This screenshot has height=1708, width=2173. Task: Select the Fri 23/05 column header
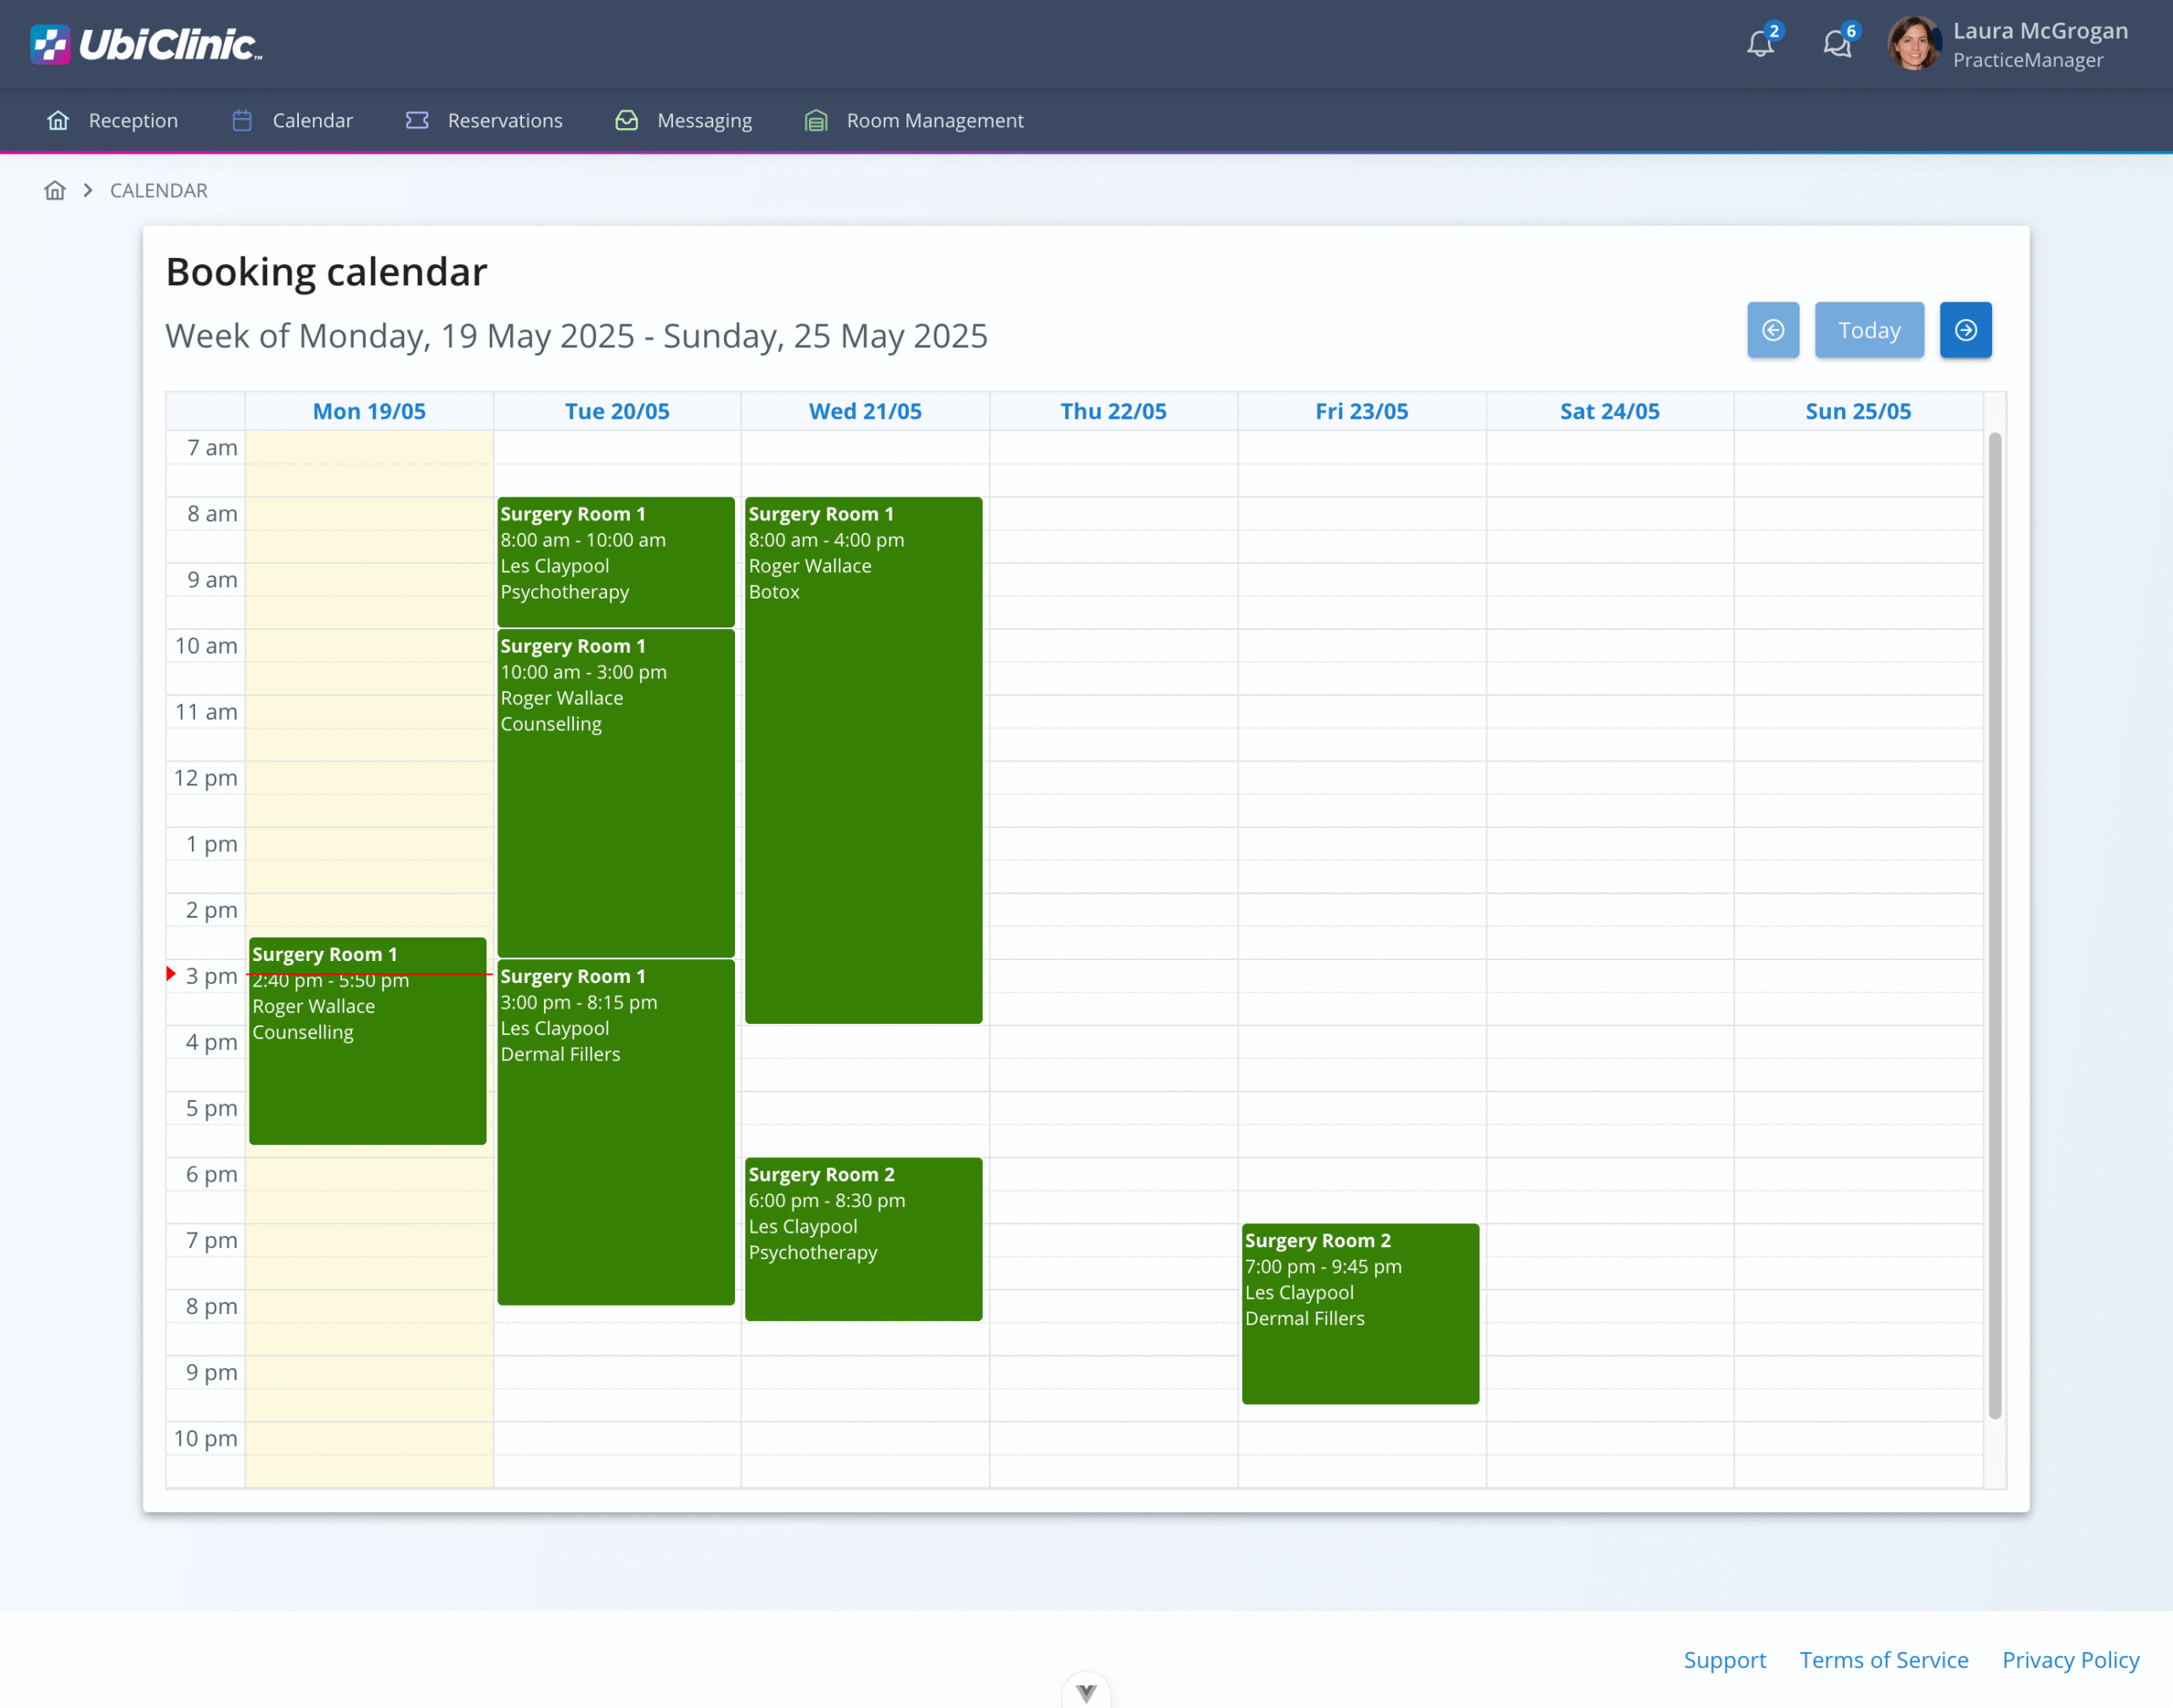[1361, 411]
